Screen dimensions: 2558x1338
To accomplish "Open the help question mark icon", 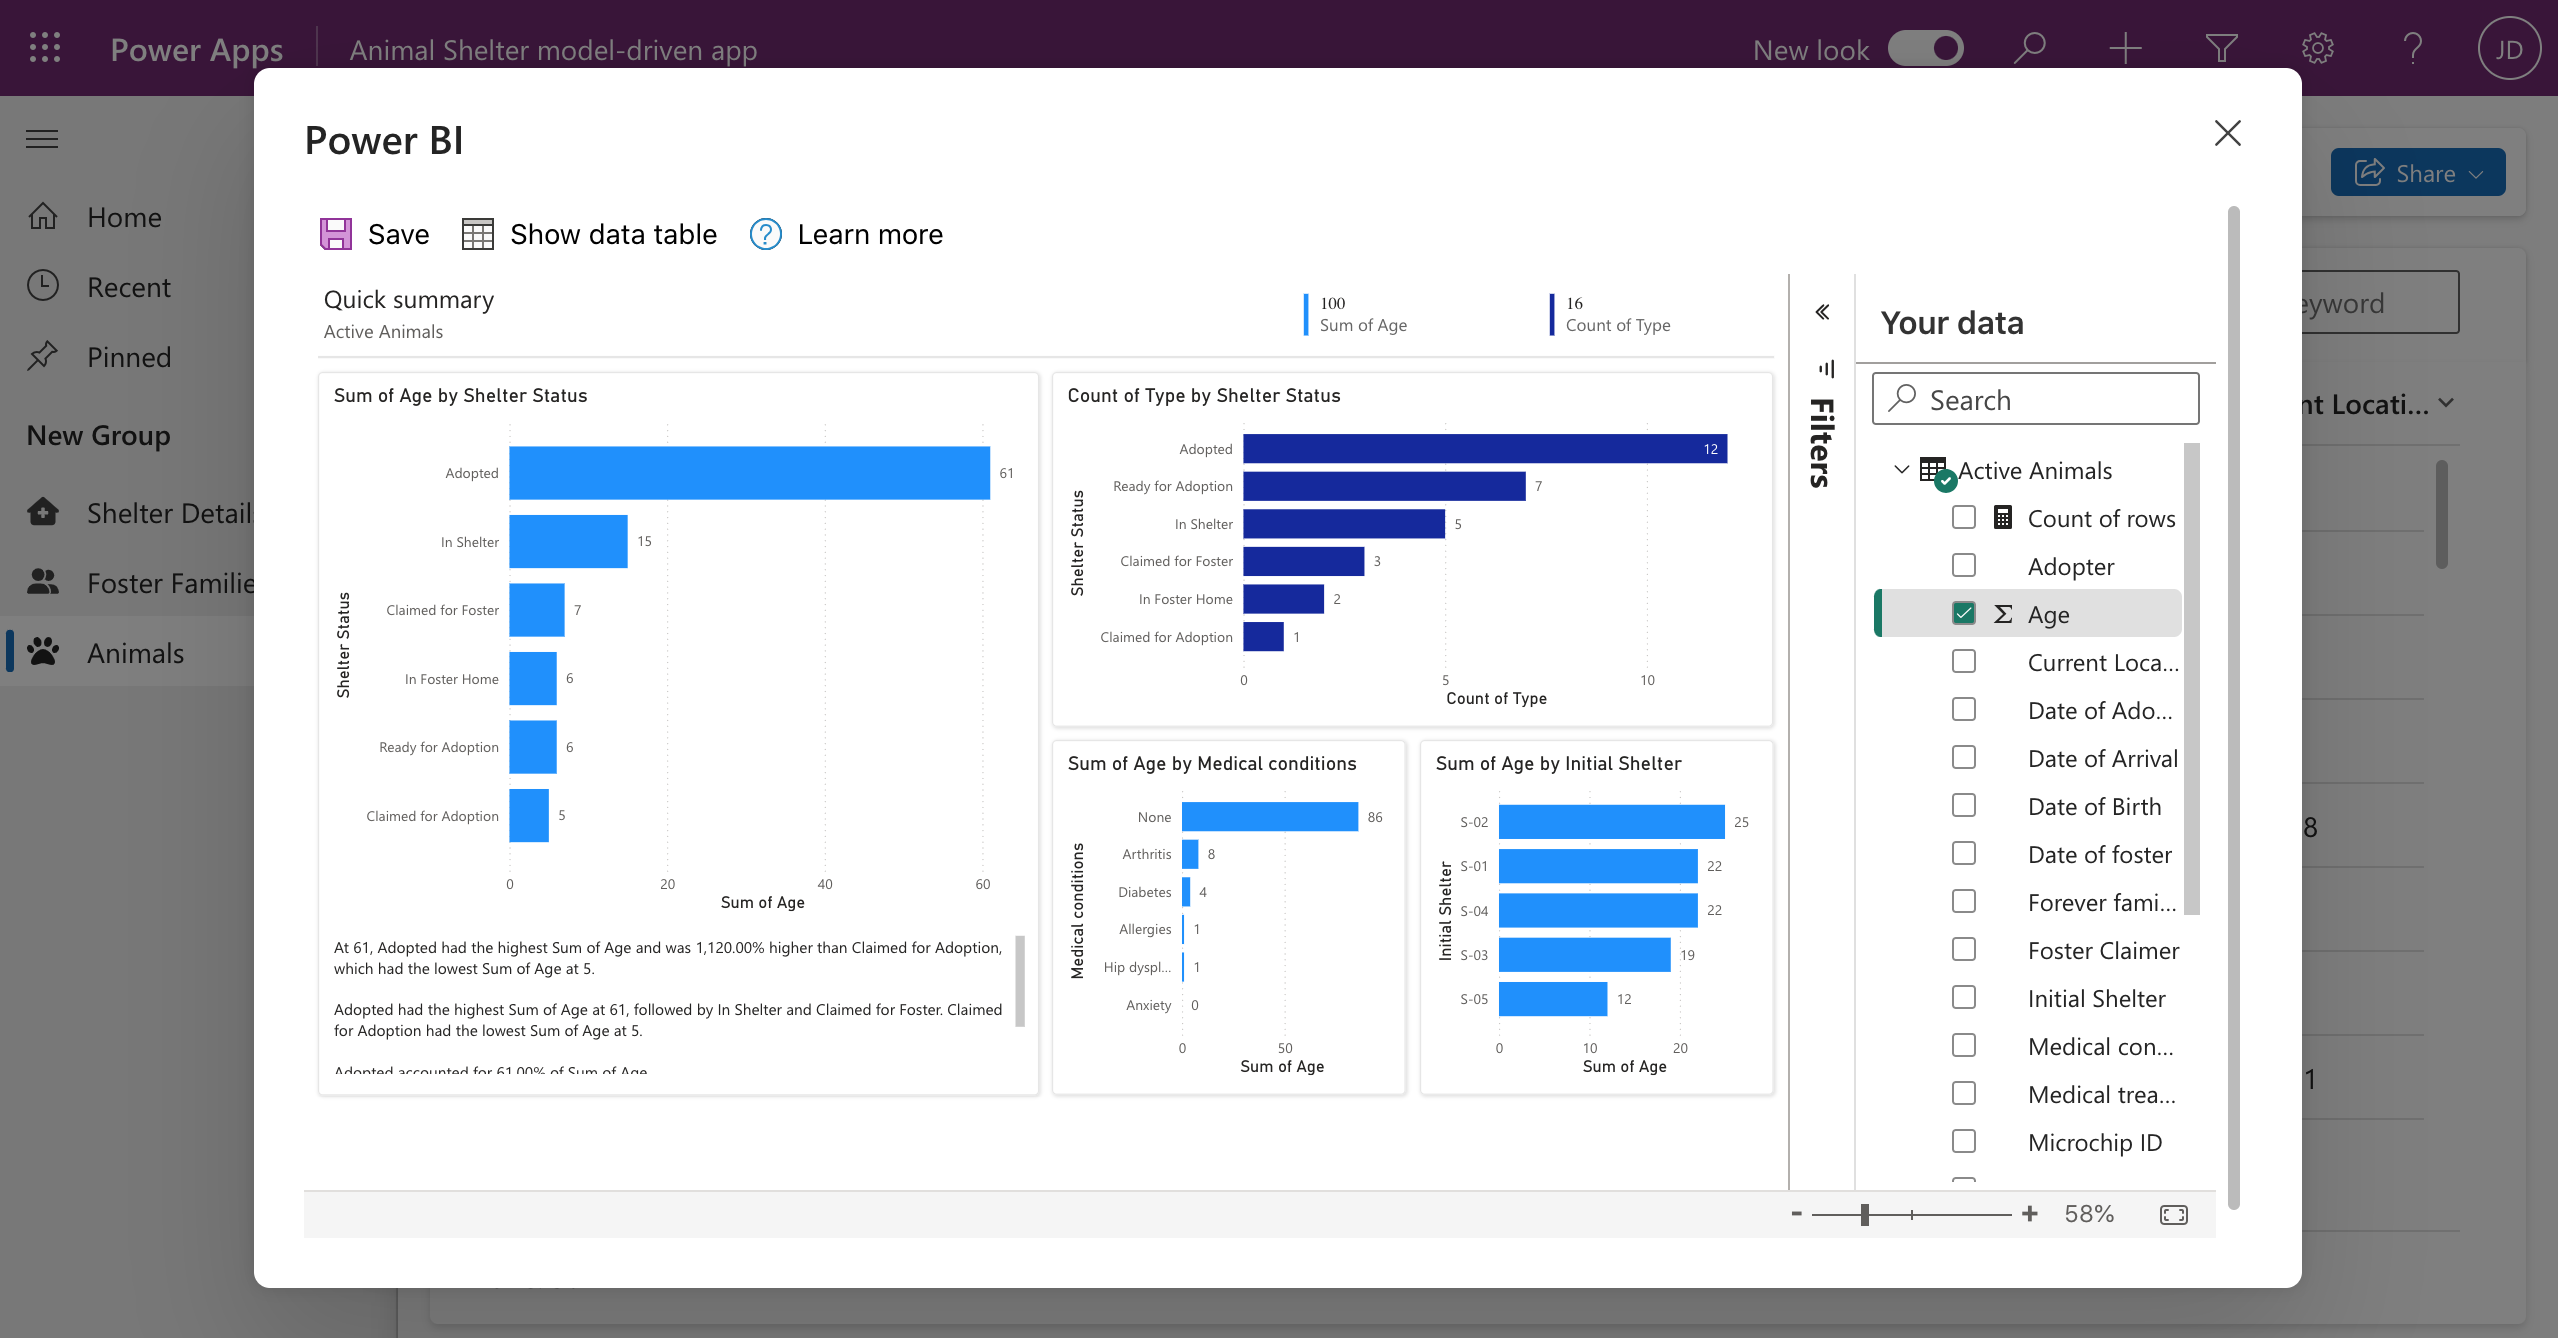I will pyautogui.click(x=2413, y=48).
